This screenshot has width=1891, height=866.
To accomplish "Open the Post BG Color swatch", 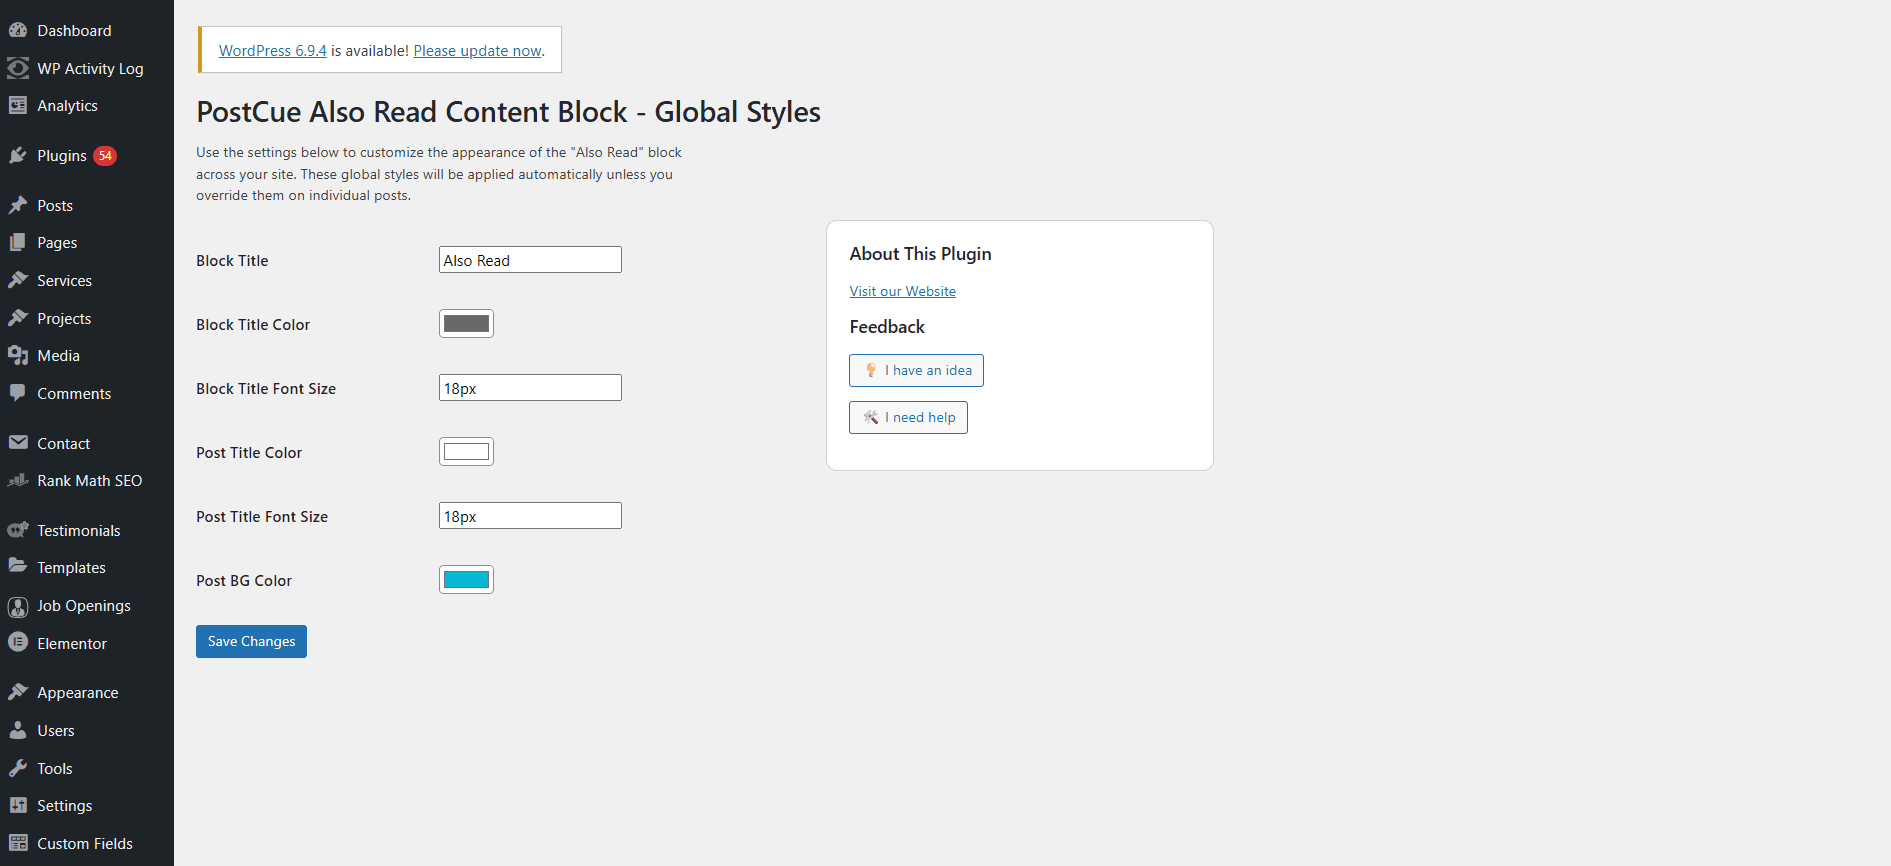I will click(x=466, y=579).
